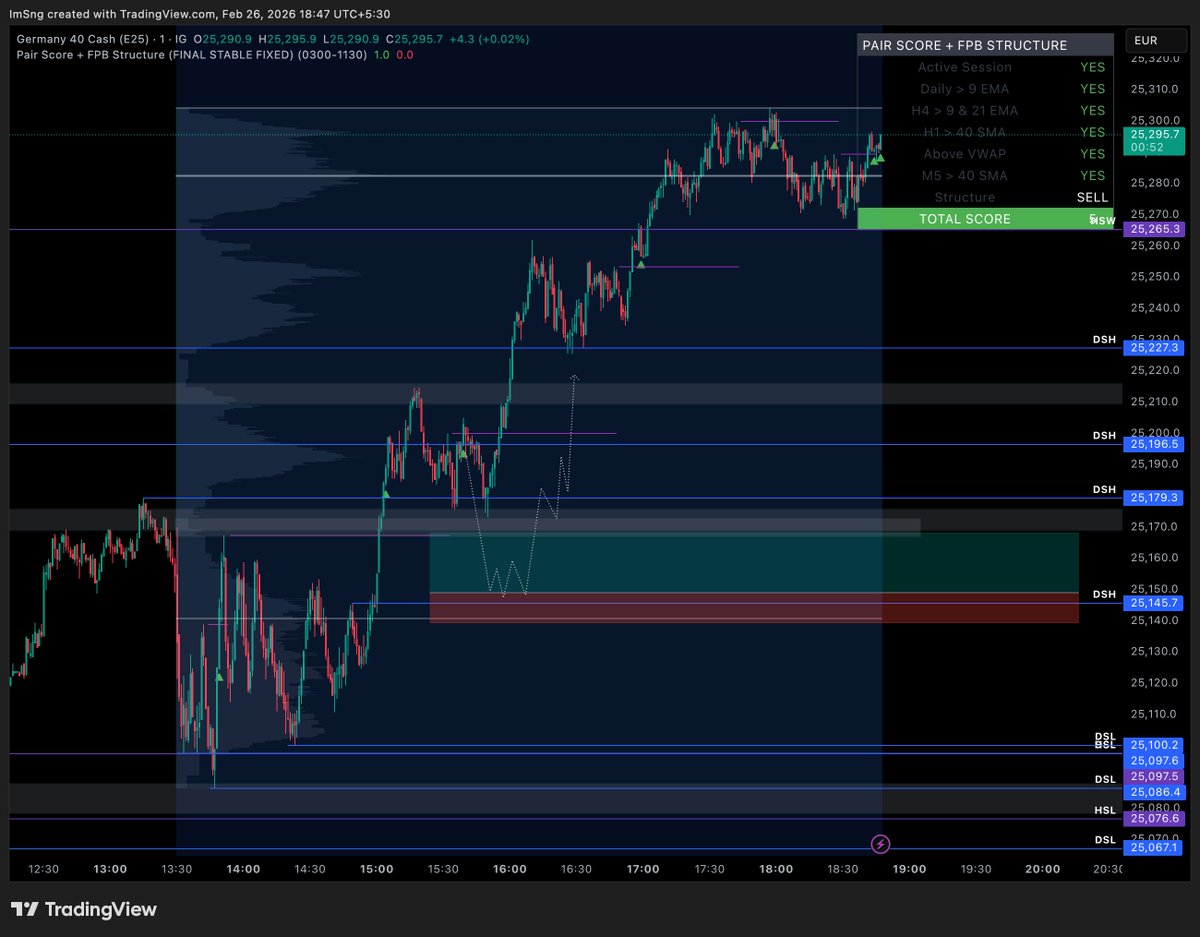
Task: Click the 19:00 timestamp on the time axis
Action: [x=909, y=869]
